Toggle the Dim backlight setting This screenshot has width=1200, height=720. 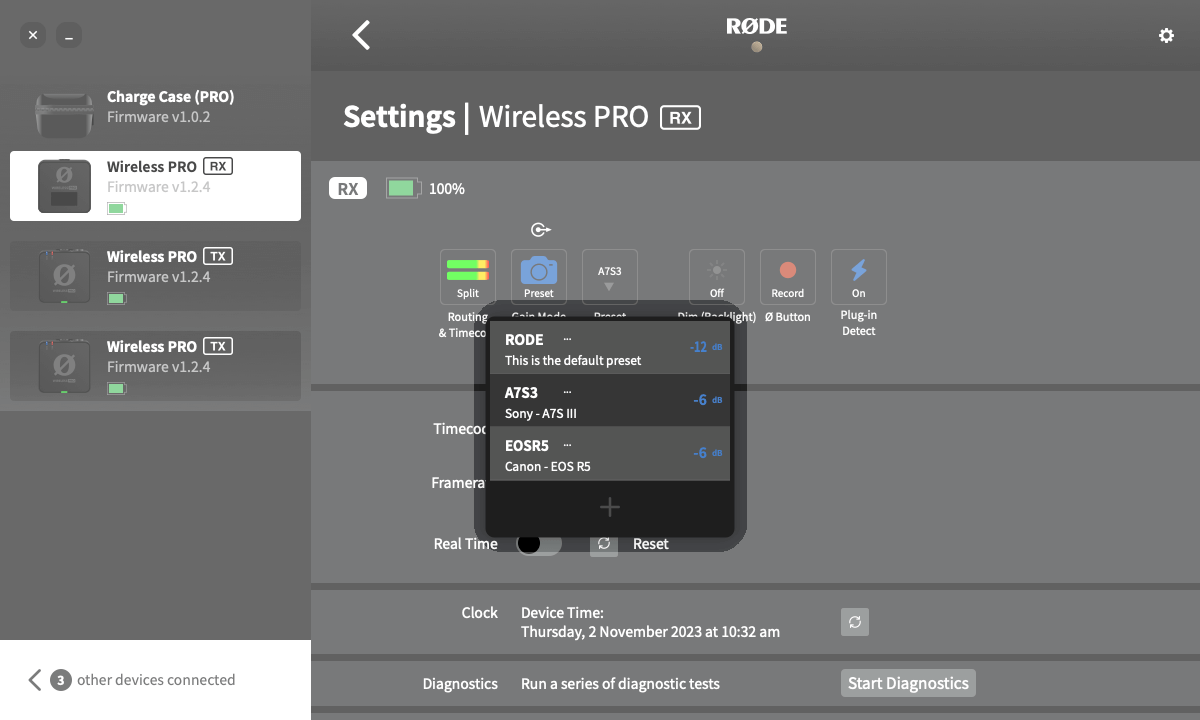point(716,270)
